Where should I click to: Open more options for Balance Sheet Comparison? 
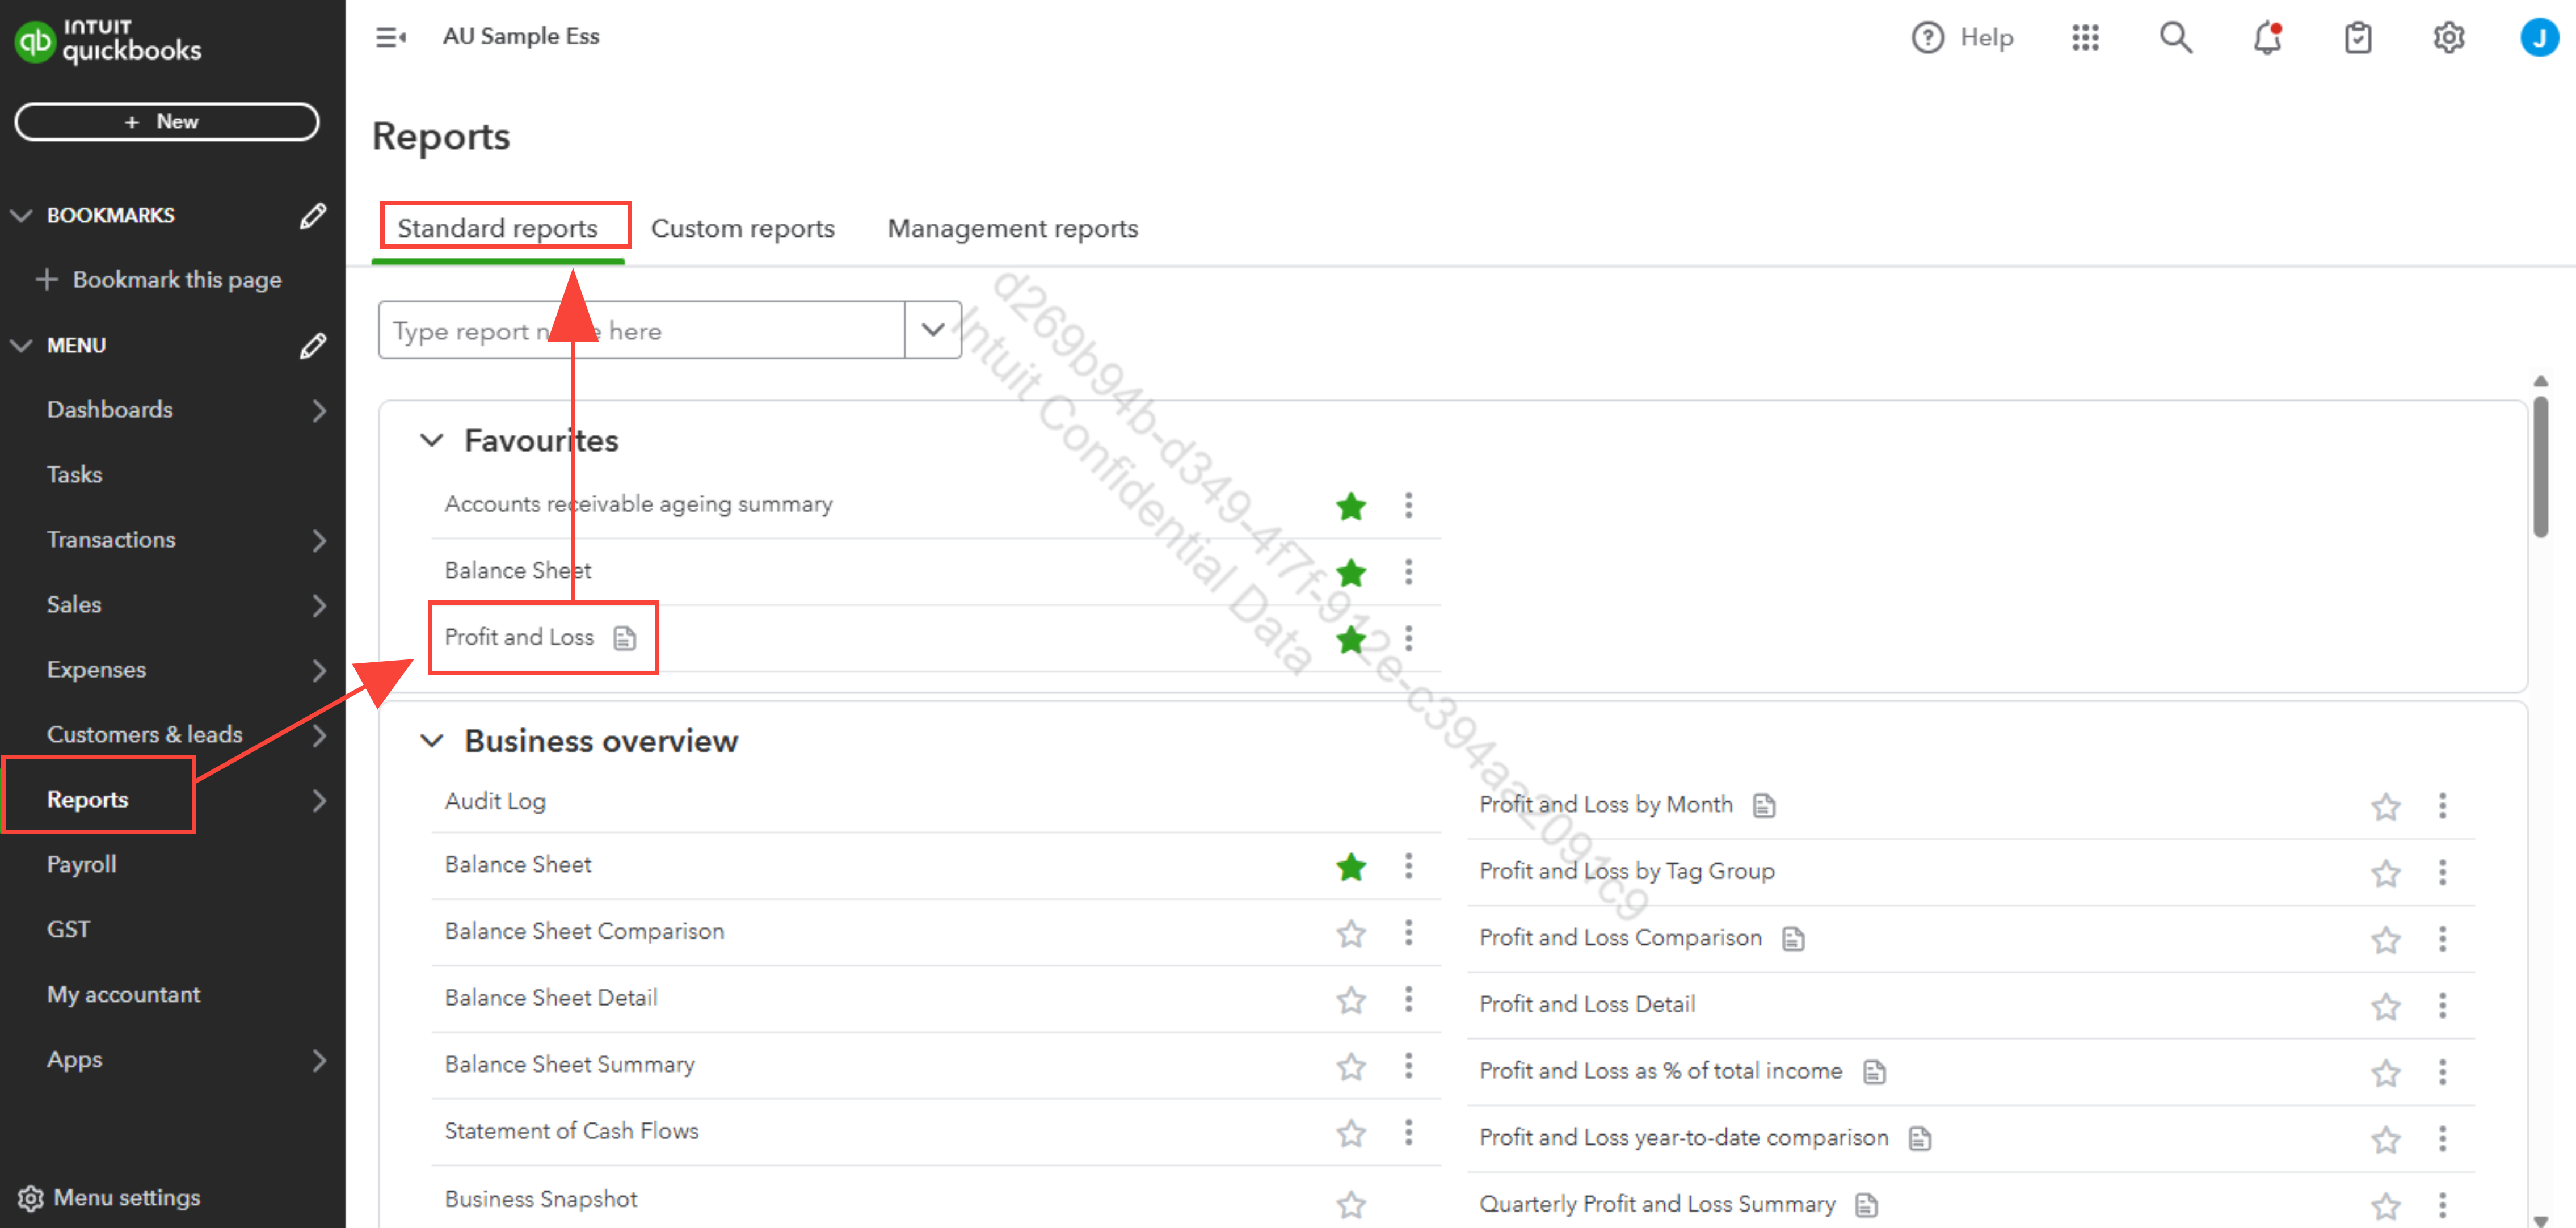pos(1408,932)
